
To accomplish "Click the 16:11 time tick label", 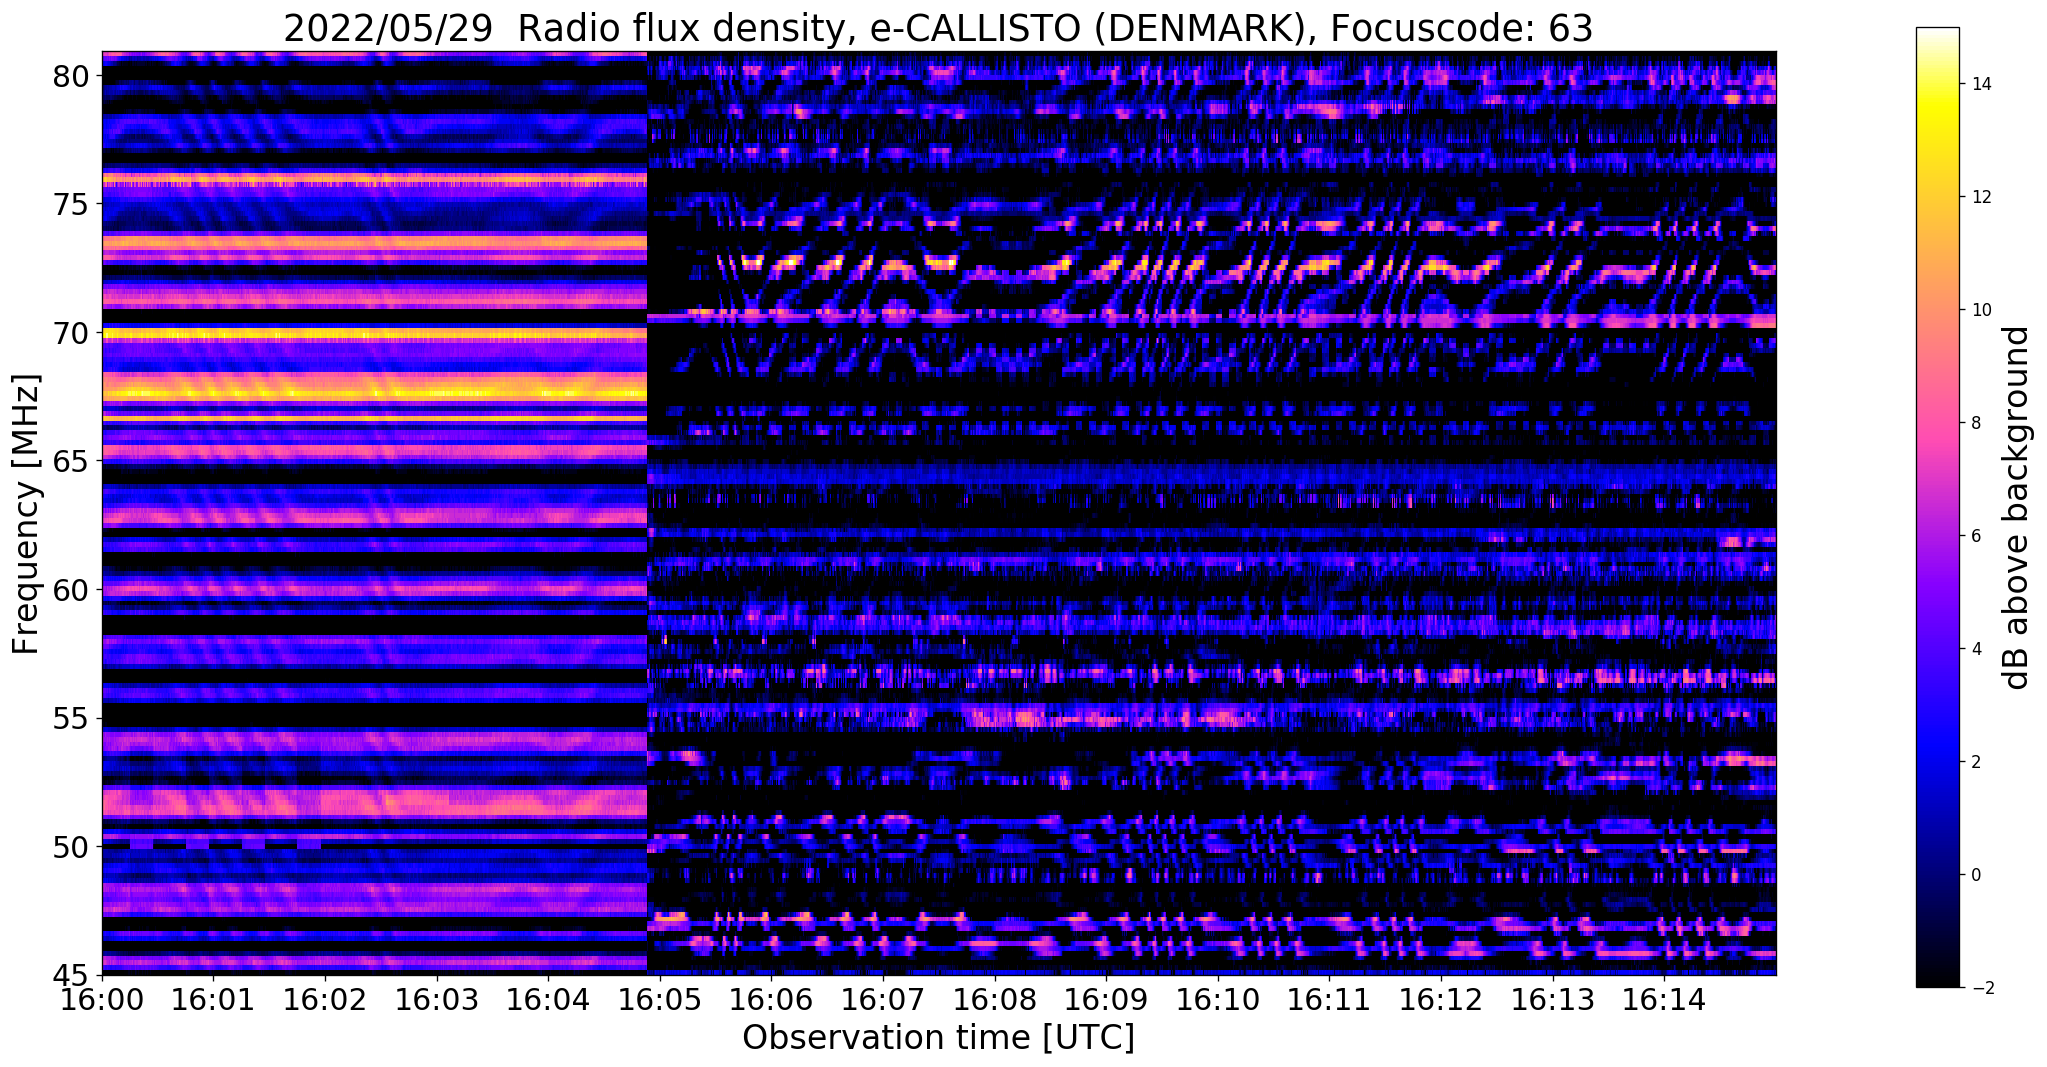I will click(1329, 998).
